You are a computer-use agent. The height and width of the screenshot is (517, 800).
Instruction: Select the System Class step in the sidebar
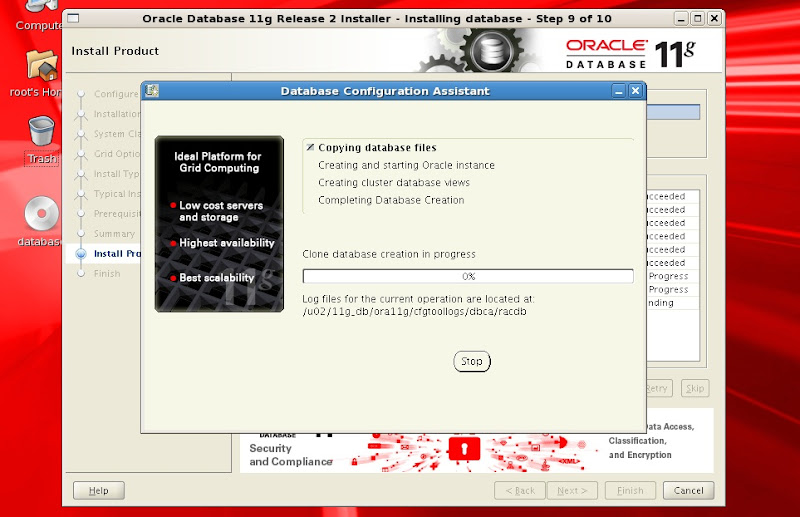(117, 134)
